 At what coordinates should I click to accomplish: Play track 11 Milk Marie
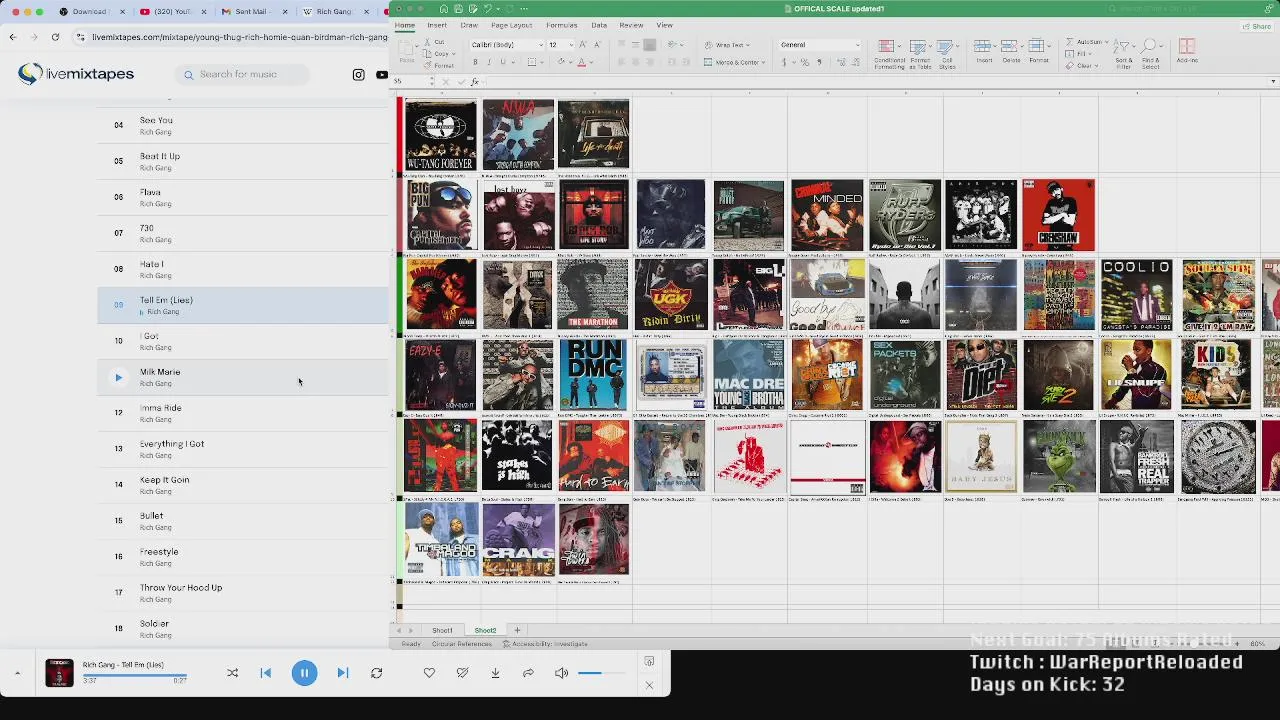[x=118, y=378]
